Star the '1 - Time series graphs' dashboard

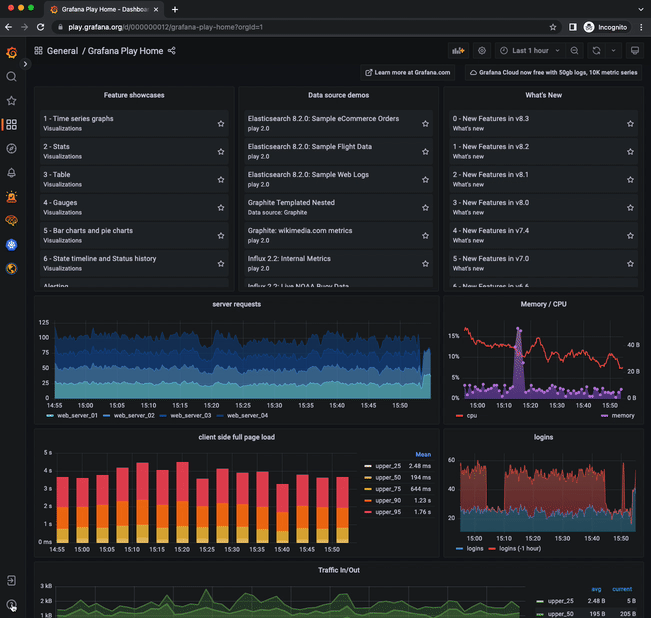pyautogui.click(x=221, y=124)
